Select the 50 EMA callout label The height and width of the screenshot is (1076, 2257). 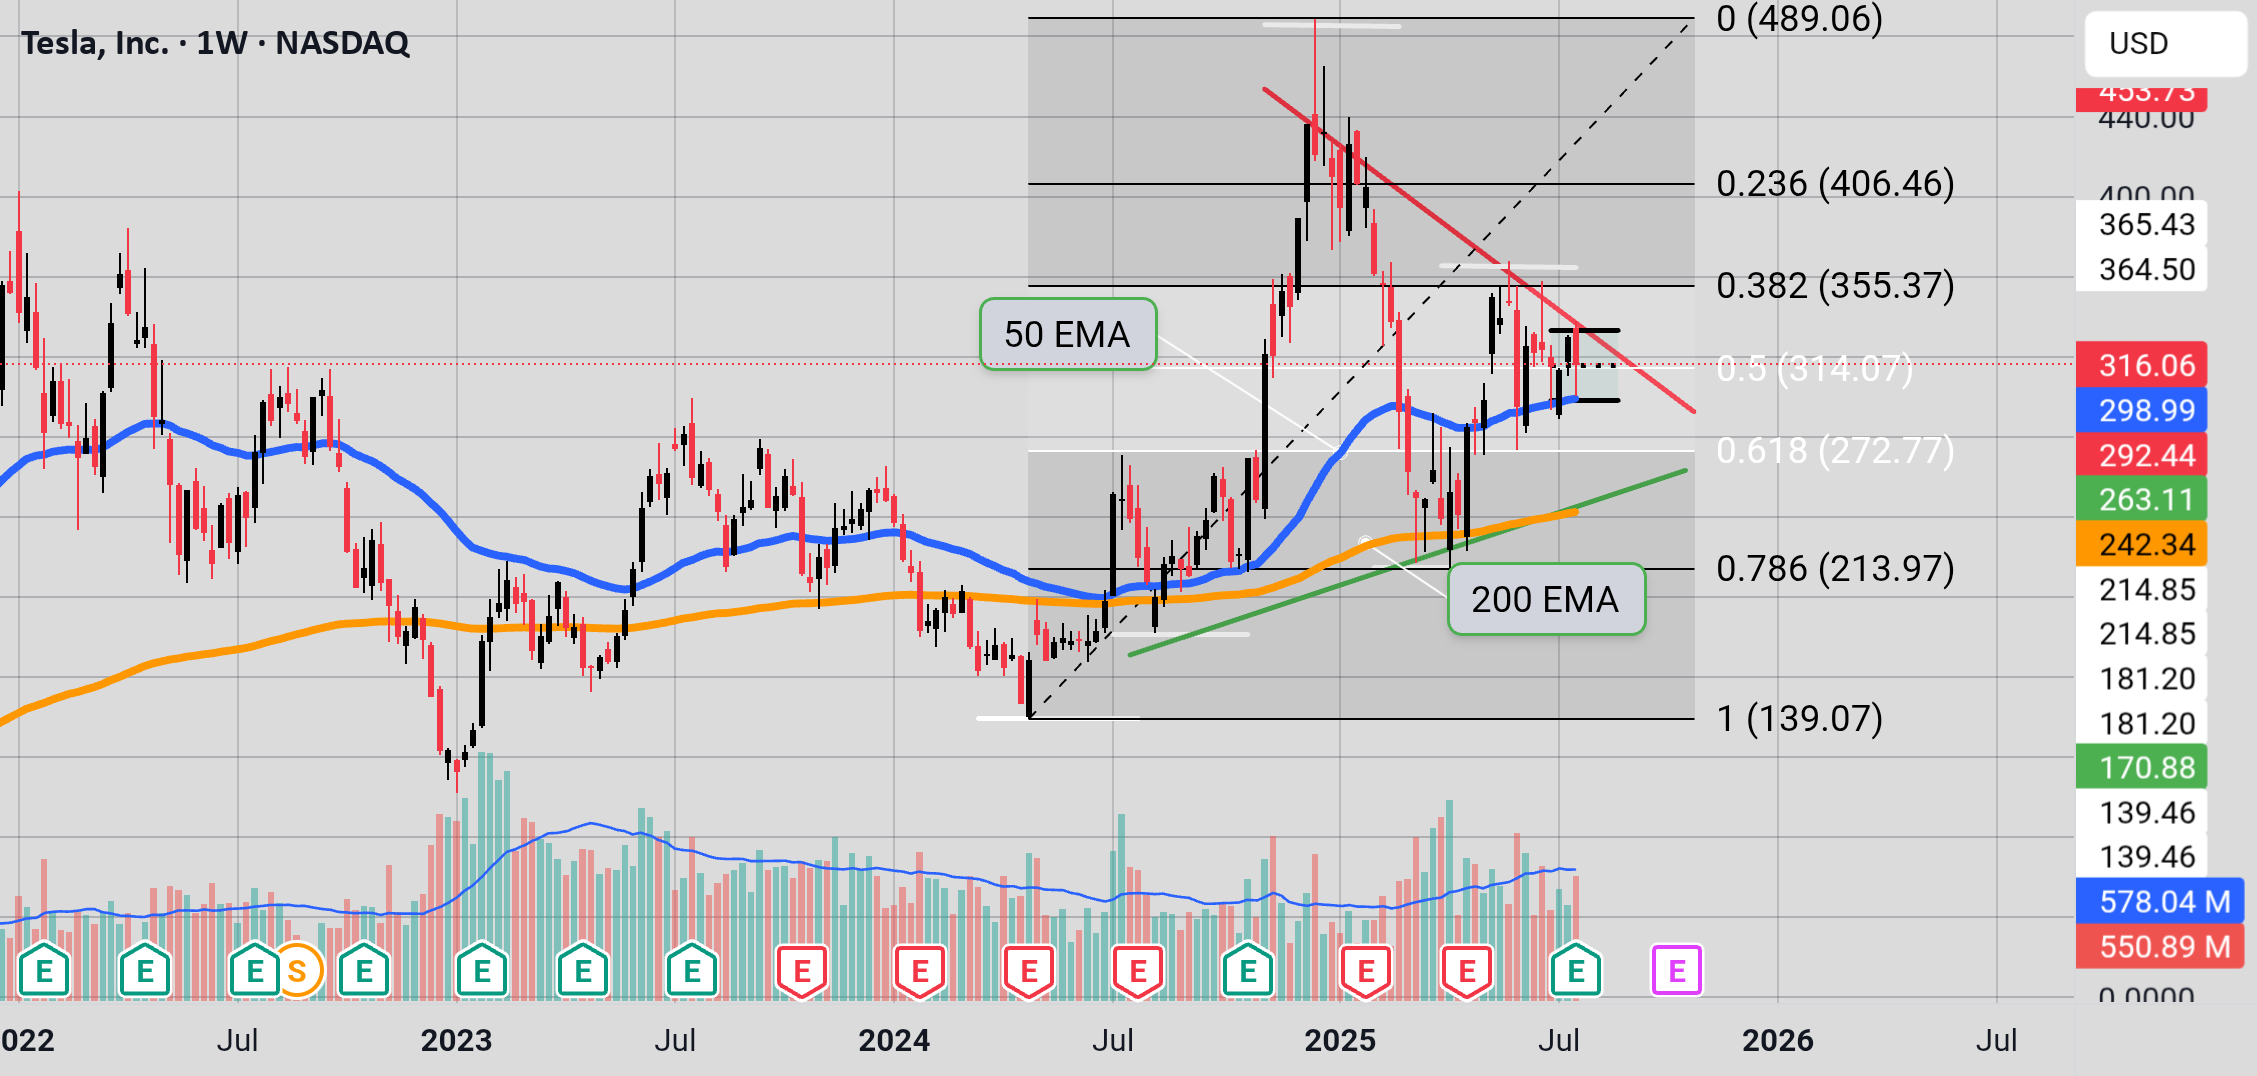[1068, 334]
